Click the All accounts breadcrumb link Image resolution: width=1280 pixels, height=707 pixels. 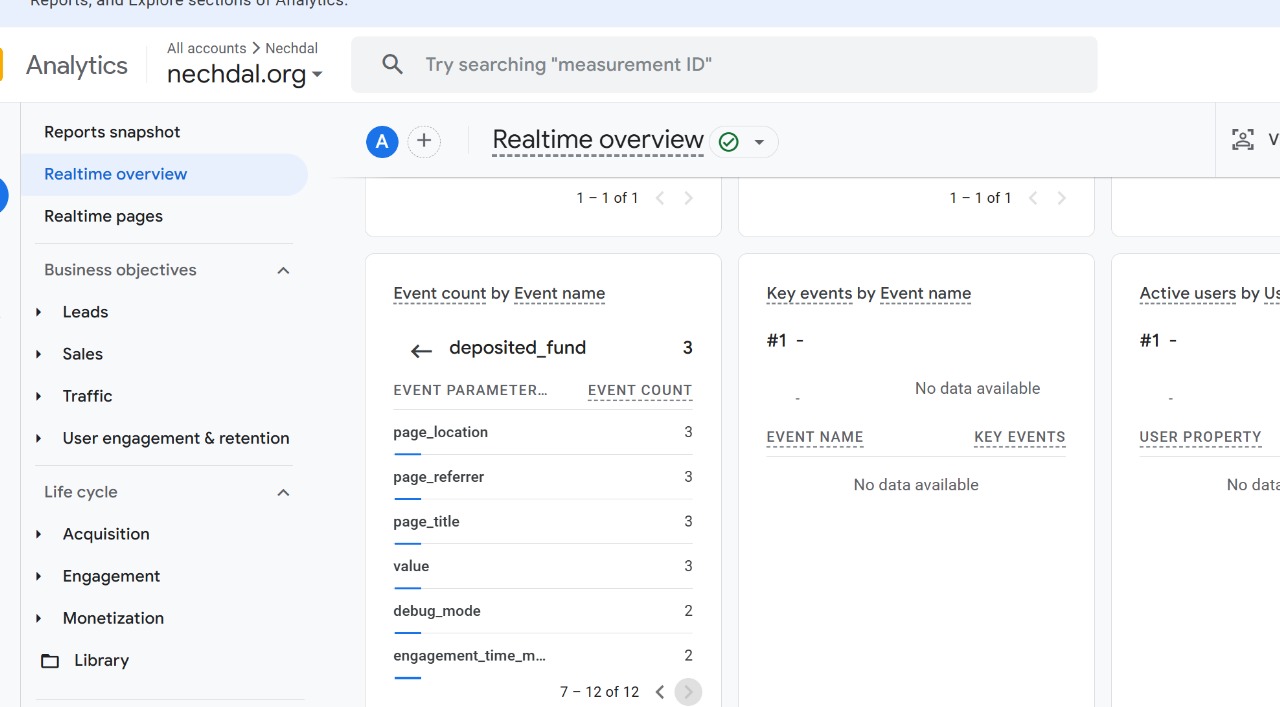[x=206, y=48]
